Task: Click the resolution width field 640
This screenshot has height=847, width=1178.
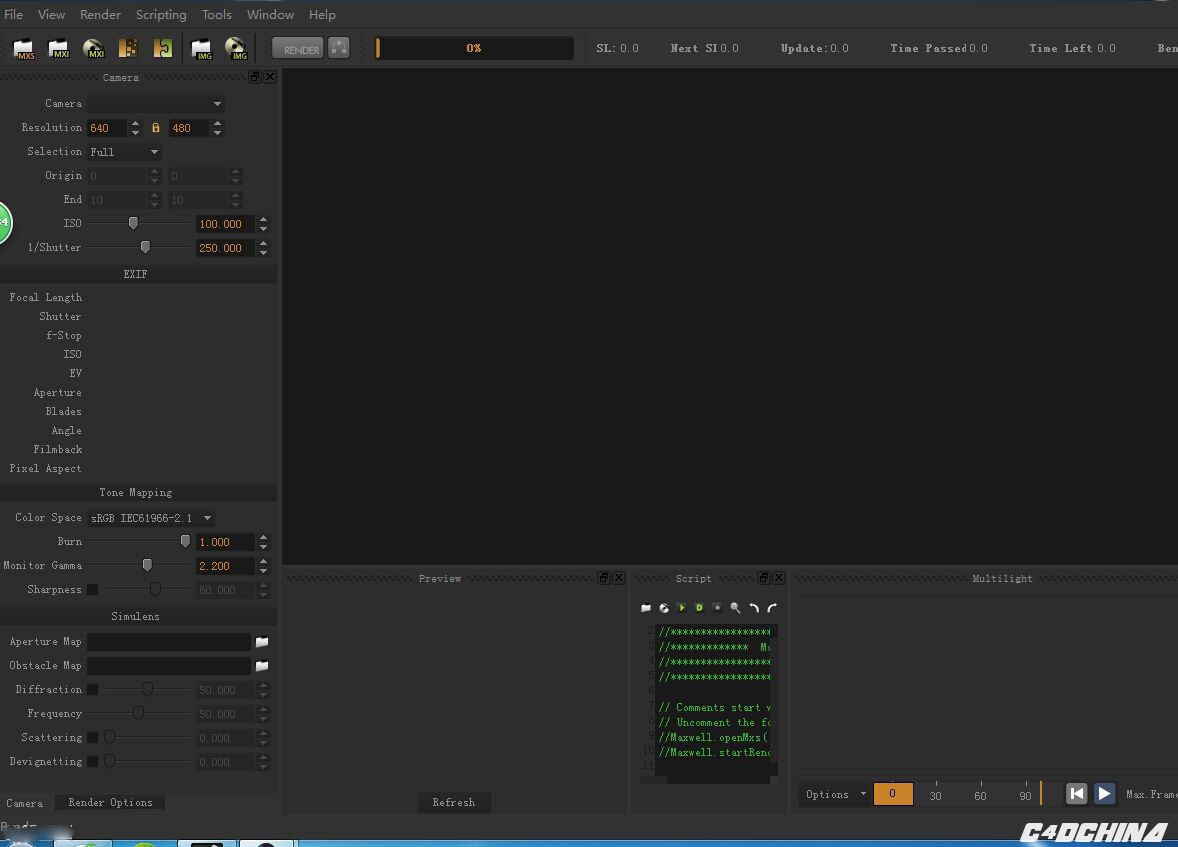Action: (x=107, y=128)
